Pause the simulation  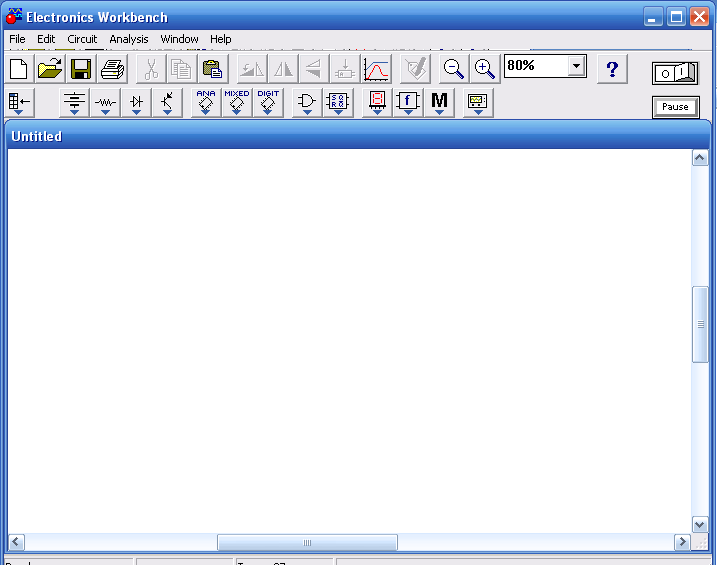pos(675,107)
